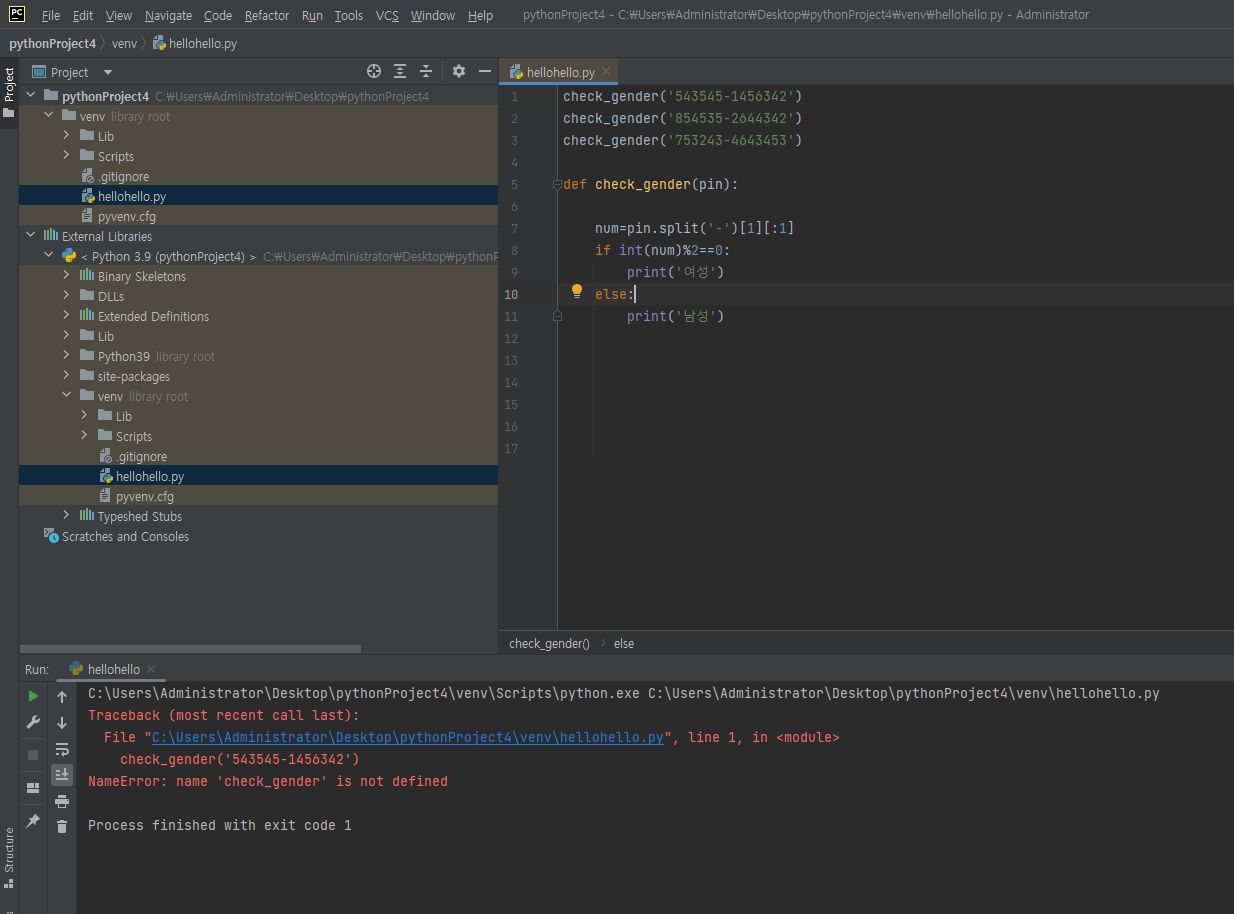Expand Typeshed Stubs node
1234x914 pixels.
tap(66, 516)
